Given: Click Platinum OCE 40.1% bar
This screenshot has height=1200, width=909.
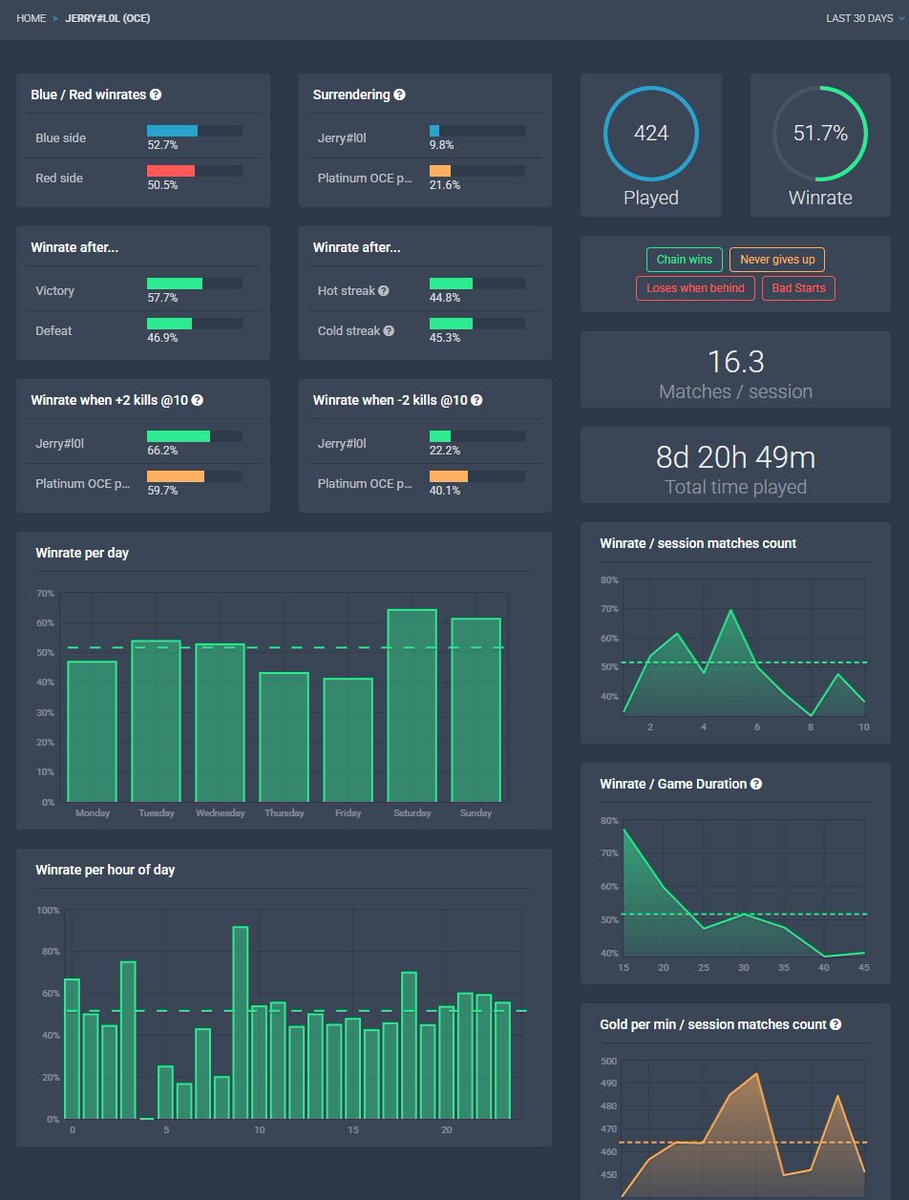Looking at the screenshot, I should click(x=477, y=477).
